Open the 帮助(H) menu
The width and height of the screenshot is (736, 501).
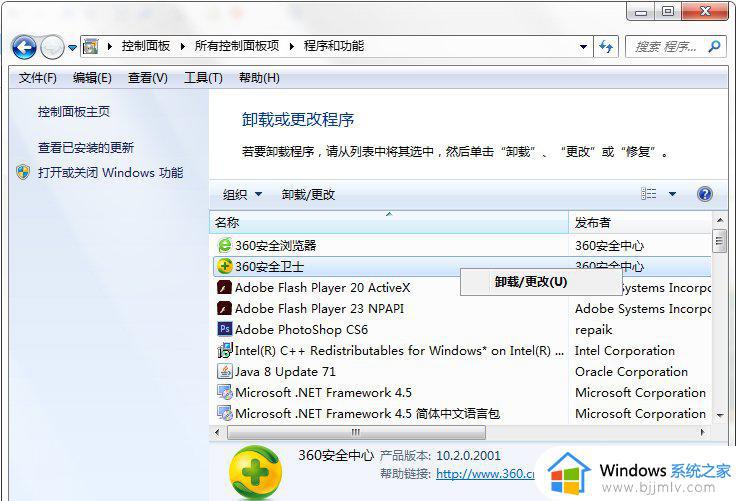[259, 77]
